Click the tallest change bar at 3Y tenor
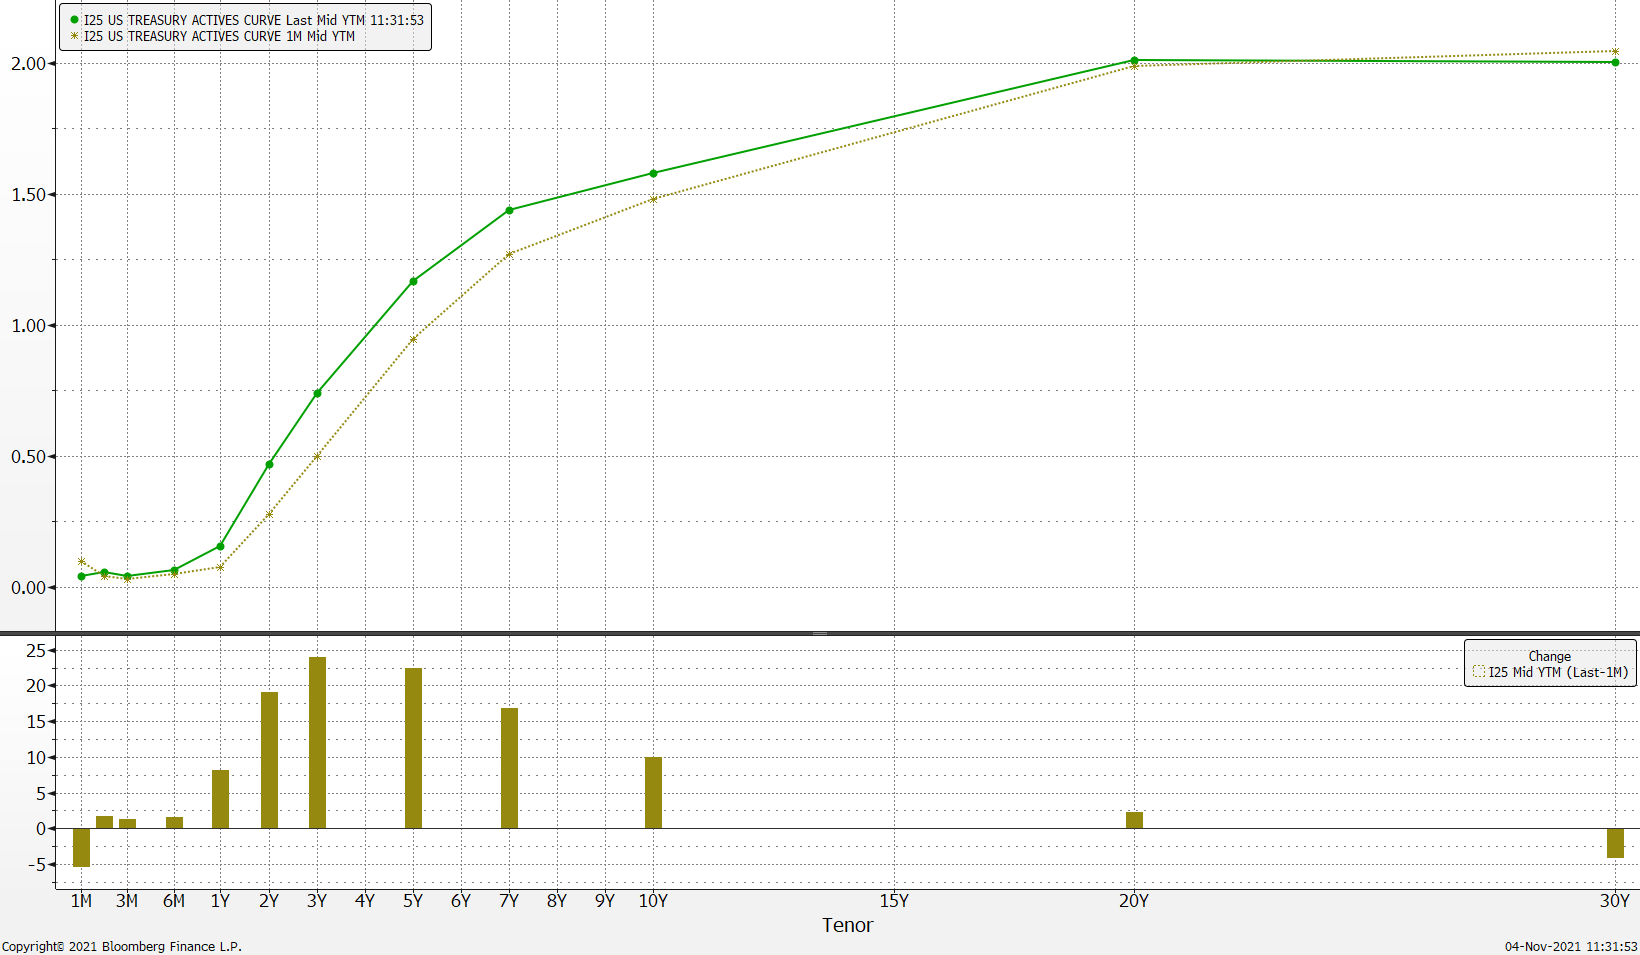1640x955 pixels. [317, 742]
